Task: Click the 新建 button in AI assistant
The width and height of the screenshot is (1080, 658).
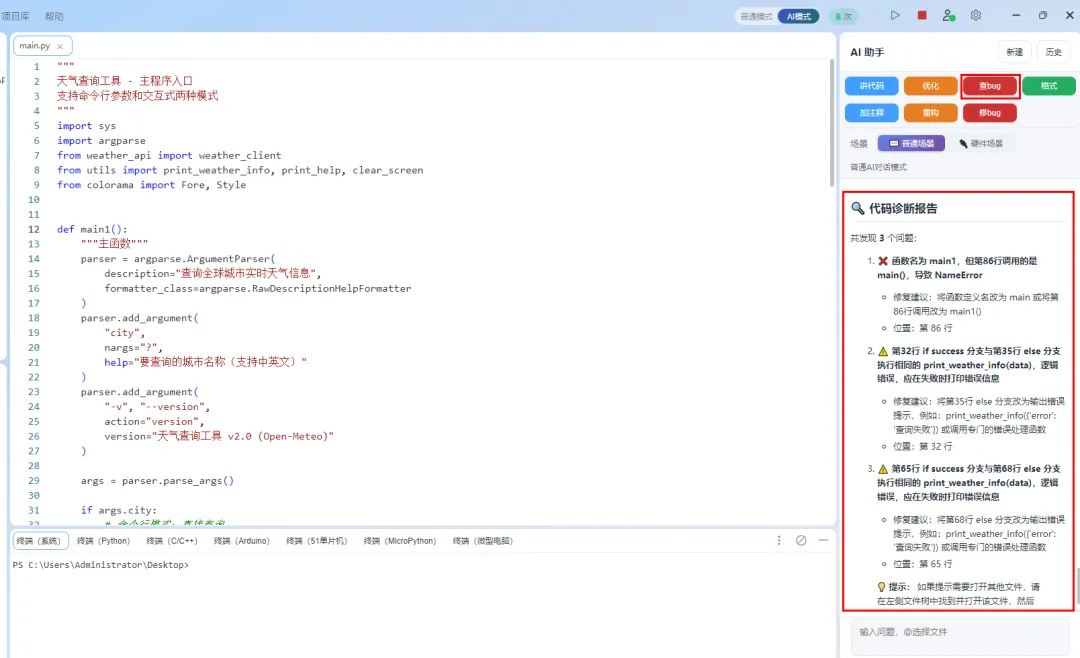Action: 1015,52
